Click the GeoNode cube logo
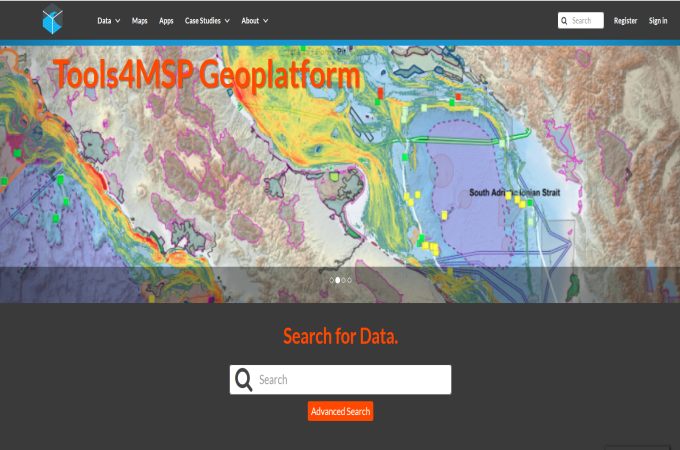680x450 pixels. coord(51,20)
